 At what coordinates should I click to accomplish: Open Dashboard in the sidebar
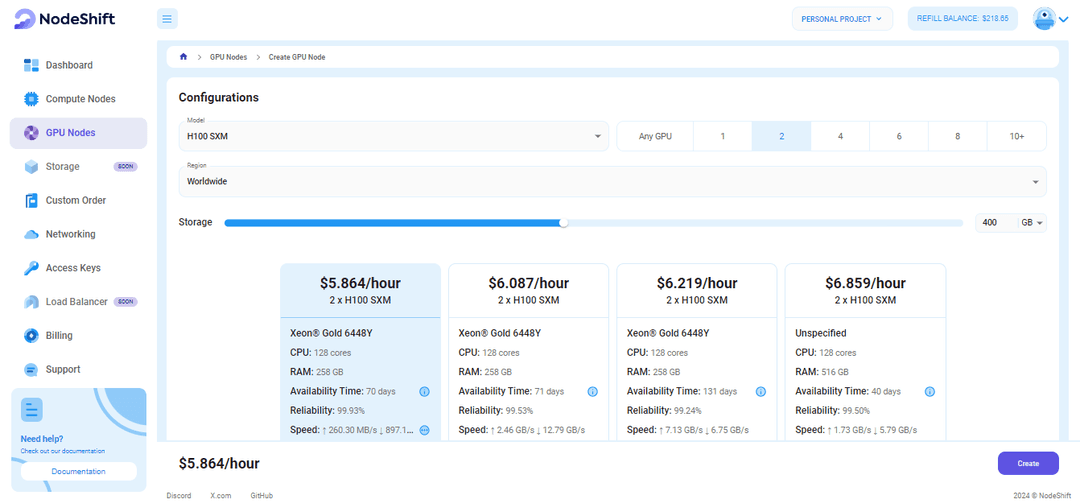[x=69, y=65]
